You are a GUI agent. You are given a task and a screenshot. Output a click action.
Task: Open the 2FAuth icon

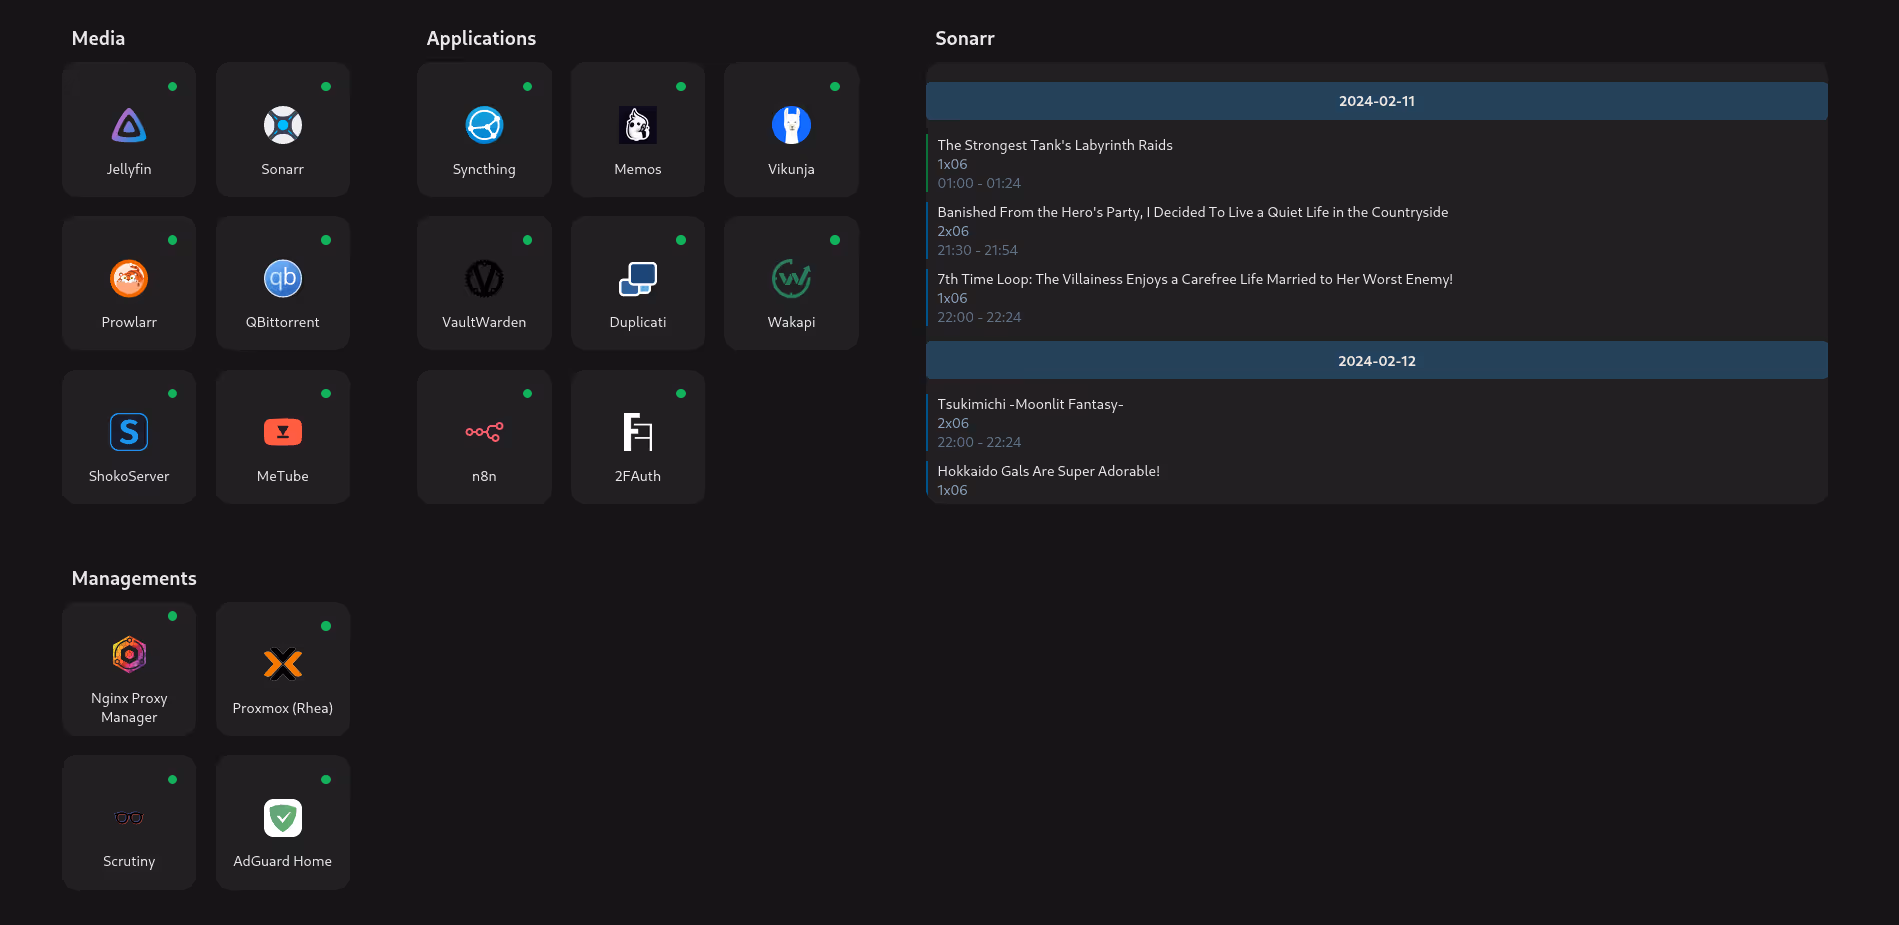638,432
